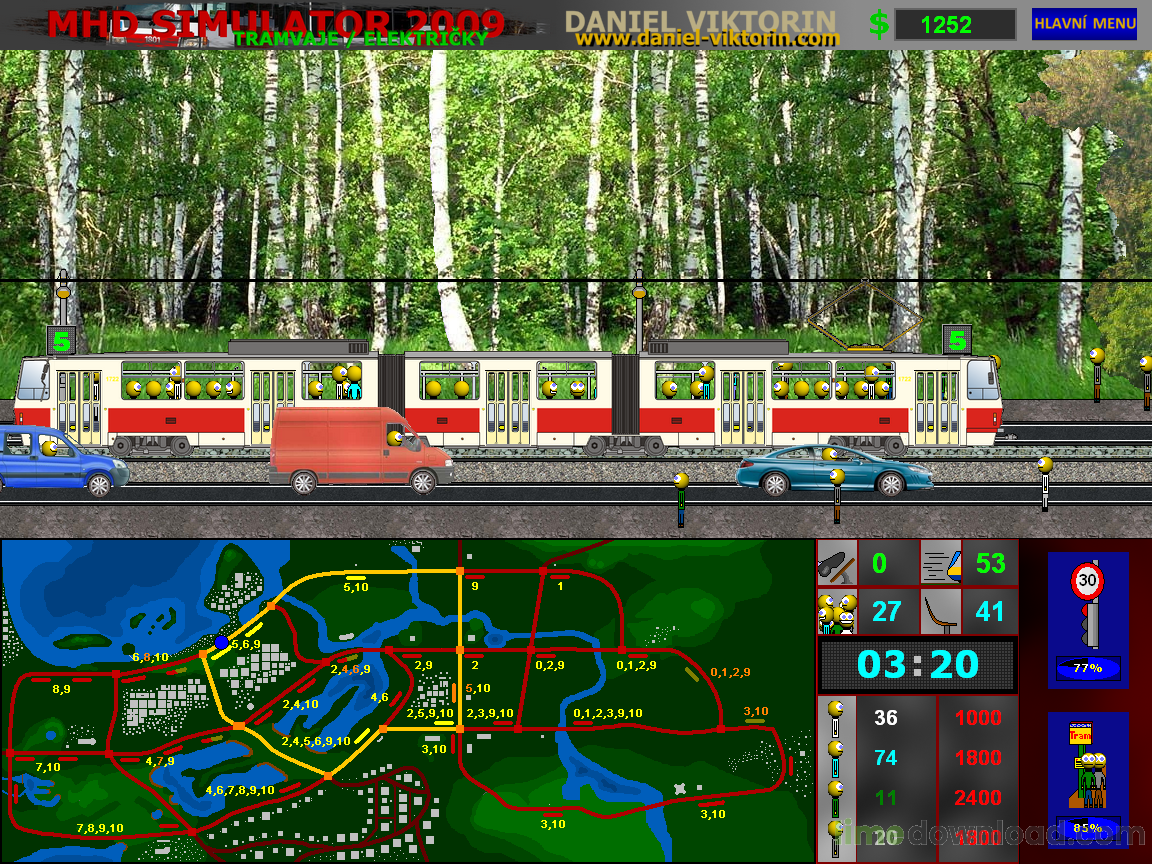Click the cyan-body passenger icon beside 74
The image size is (1152, 864).
point(836,758)
